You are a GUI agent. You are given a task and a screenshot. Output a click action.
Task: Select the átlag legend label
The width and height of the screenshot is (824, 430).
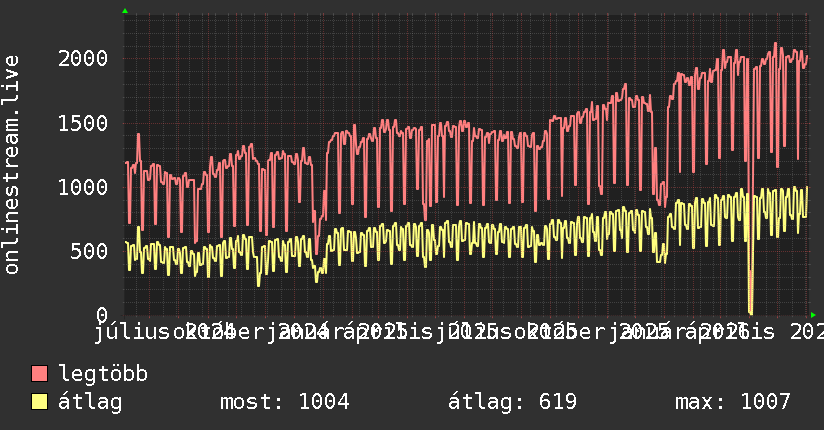pos(90,402)
